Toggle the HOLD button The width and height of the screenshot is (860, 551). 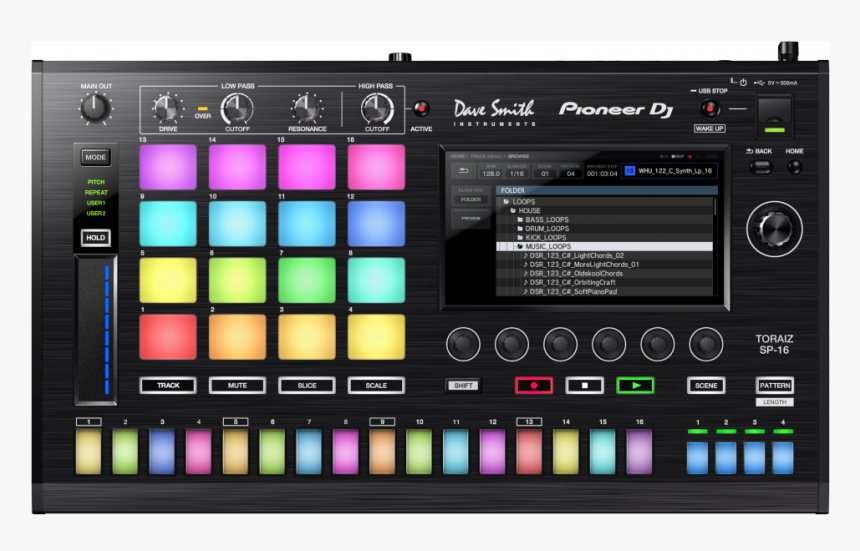[95, 238]
